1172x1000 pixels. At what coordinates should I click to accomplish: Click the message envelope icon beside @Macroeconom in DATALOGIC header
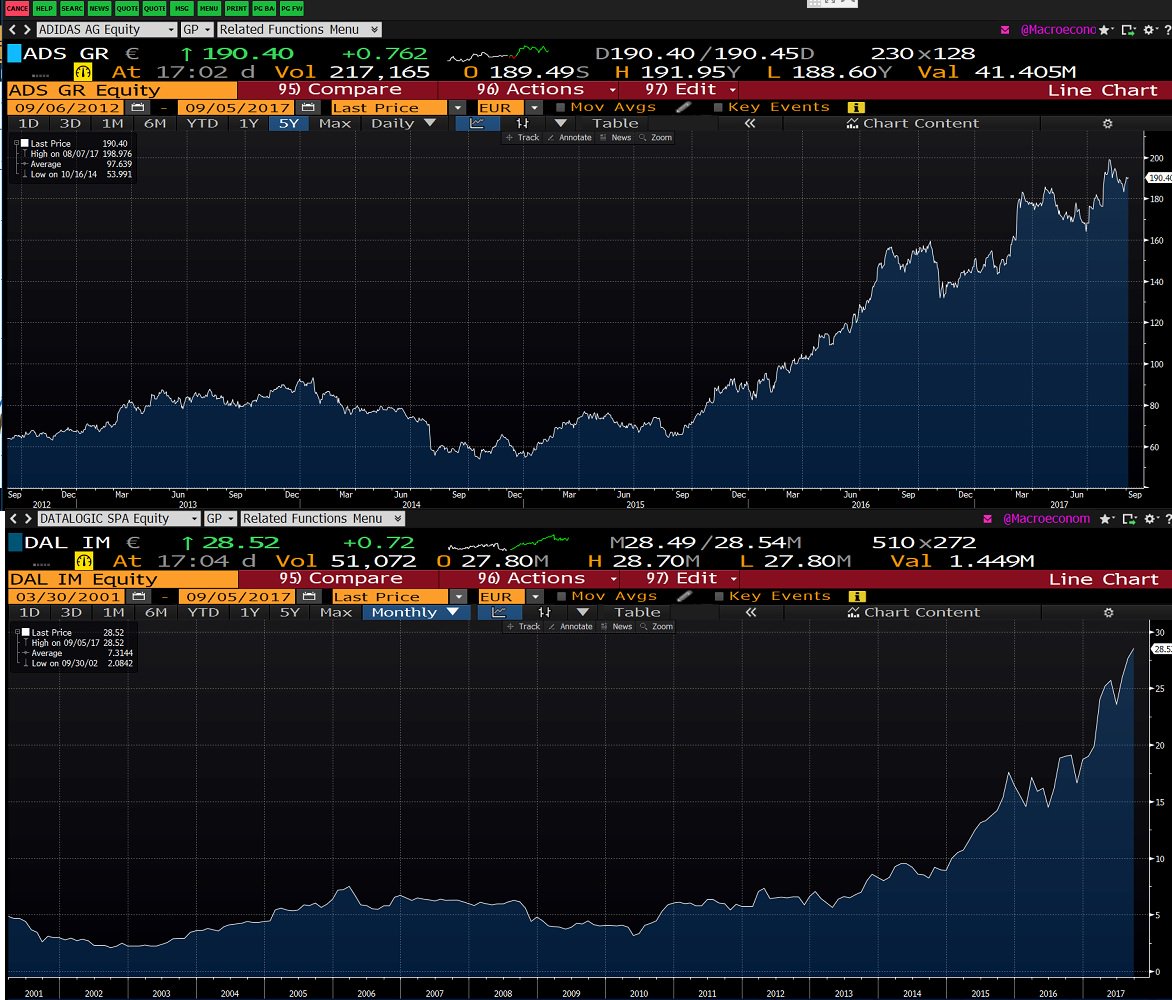tap(987, 519)
